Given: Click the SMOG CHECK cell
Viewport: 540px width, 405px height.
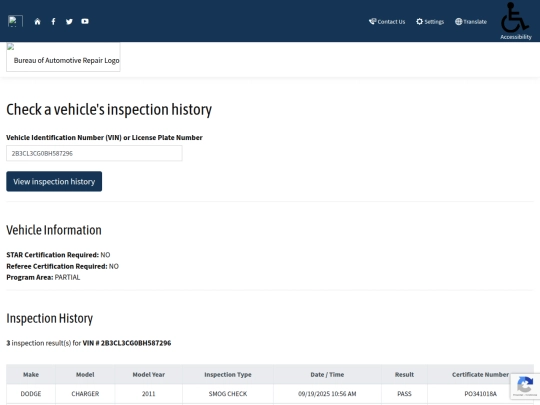Looking at the screenshot, I should 228,394.
